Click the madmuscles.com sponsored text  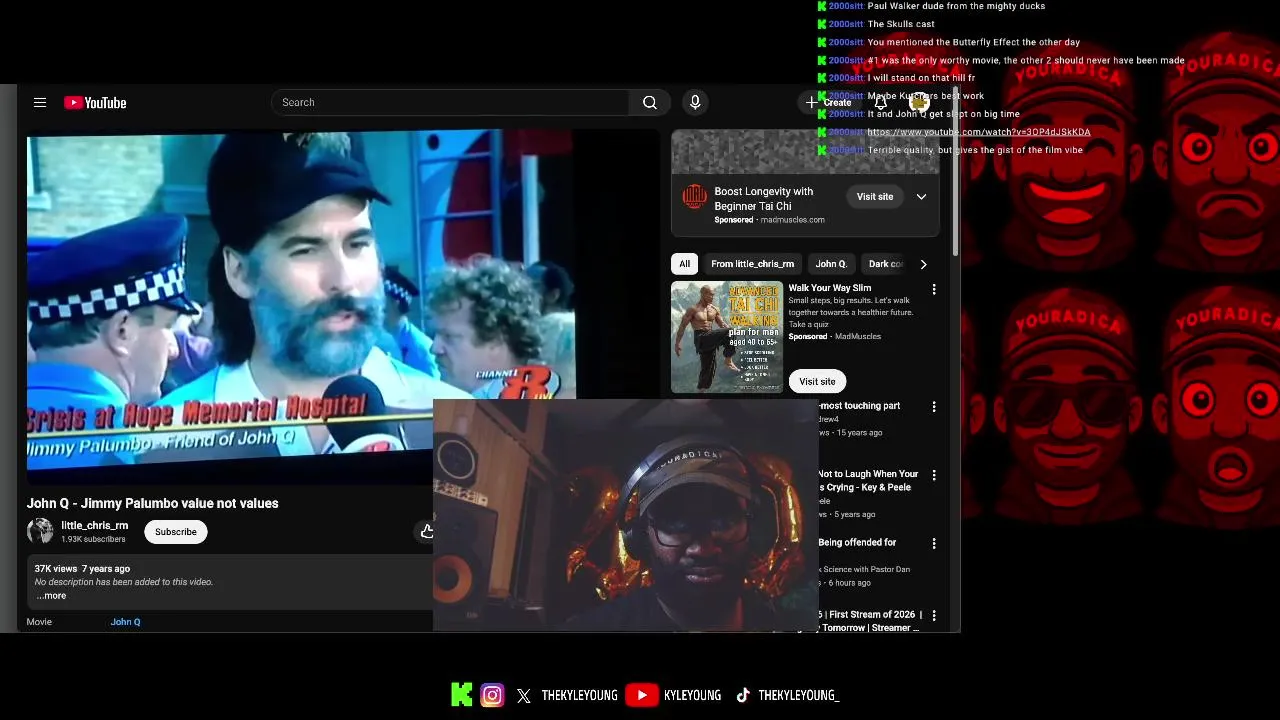pyautogui.click(x=792, y=220)
